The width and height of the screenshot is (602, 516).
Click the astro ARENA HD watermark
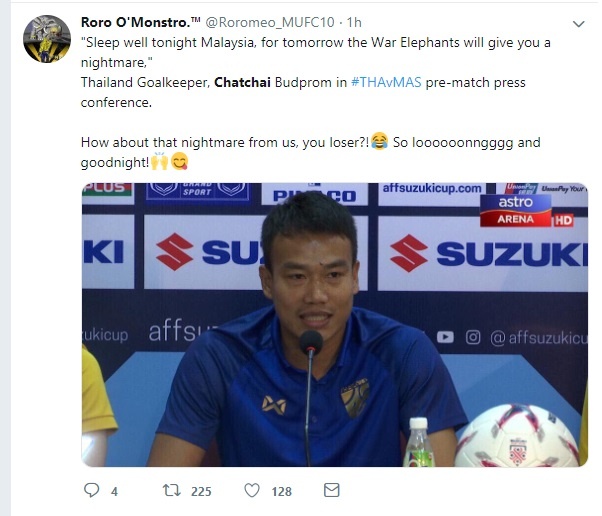tap(526, 210)
